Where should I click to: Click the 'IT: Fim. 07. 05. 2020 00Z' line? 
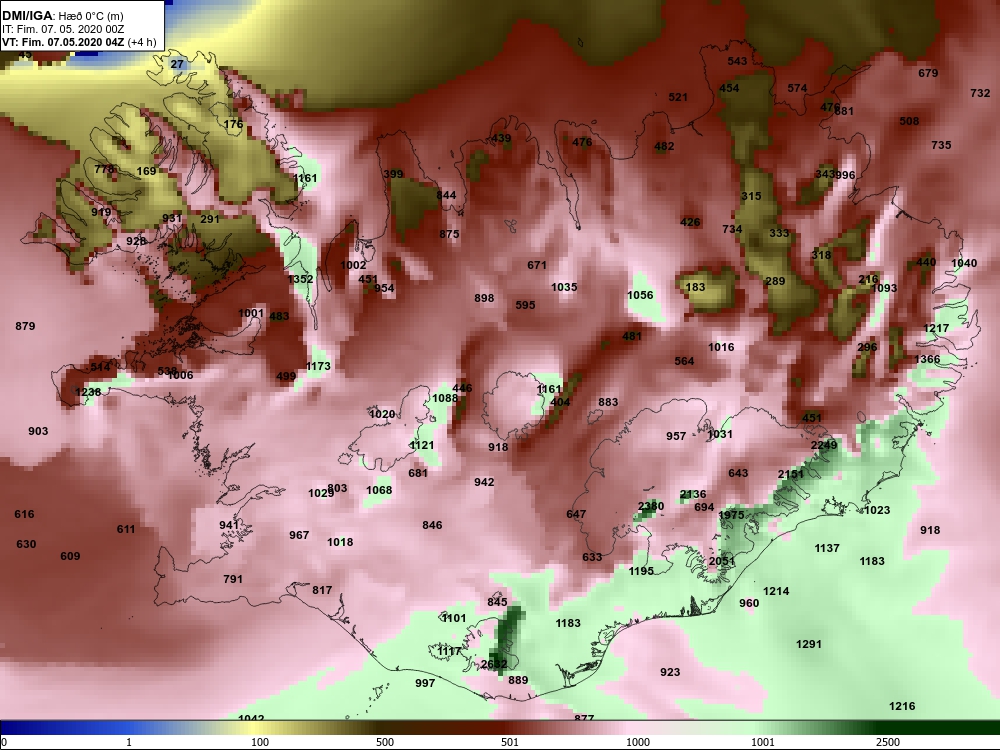[x=62, y=29]
